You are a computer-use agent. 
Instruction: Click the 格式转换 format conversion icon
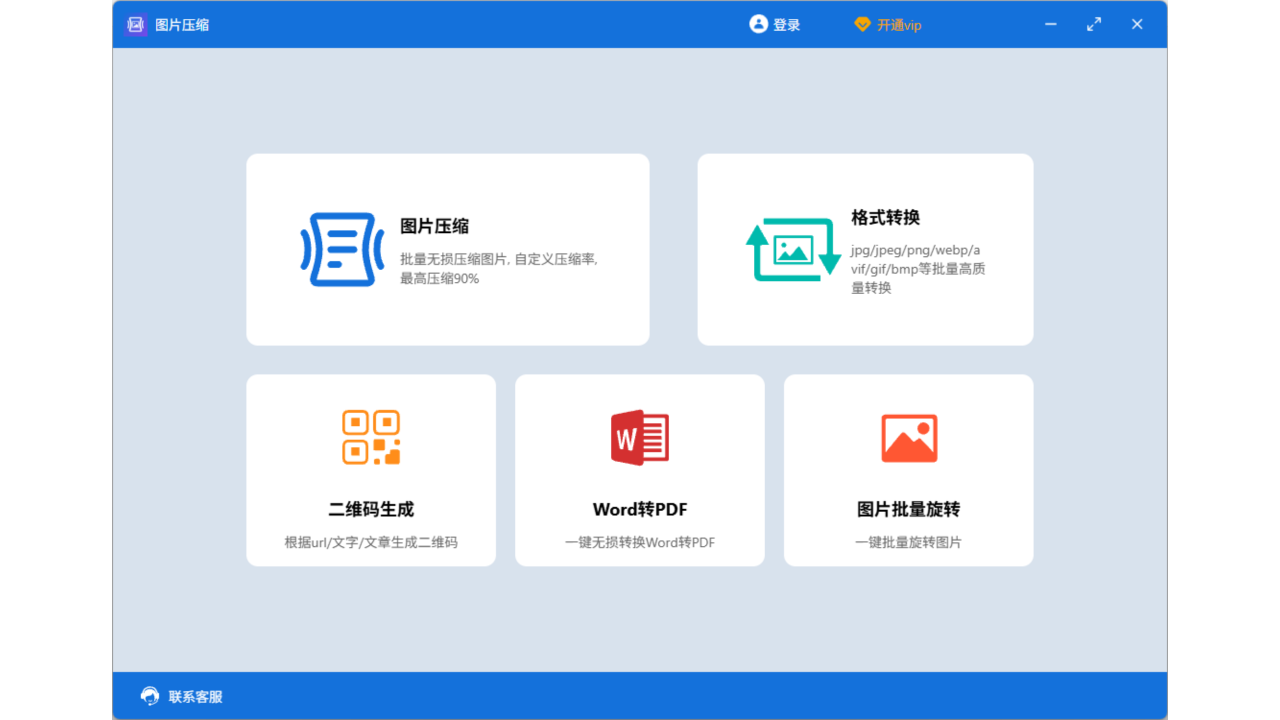pos(790,249)
